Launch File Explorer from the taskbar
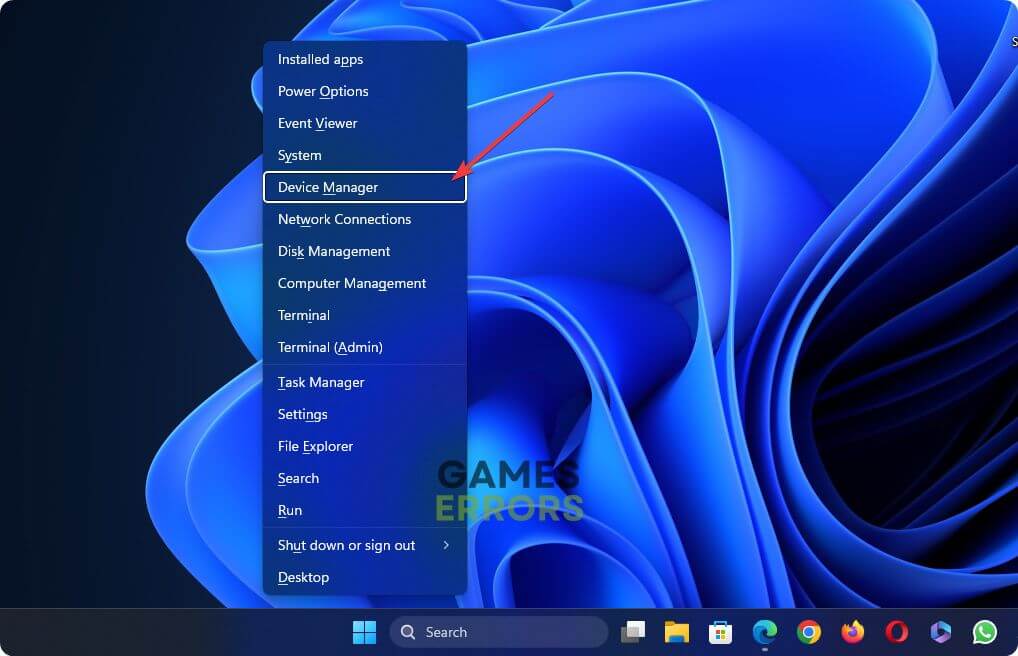Viewport: 1018px width, 656px height. click(x=677, y=632)
